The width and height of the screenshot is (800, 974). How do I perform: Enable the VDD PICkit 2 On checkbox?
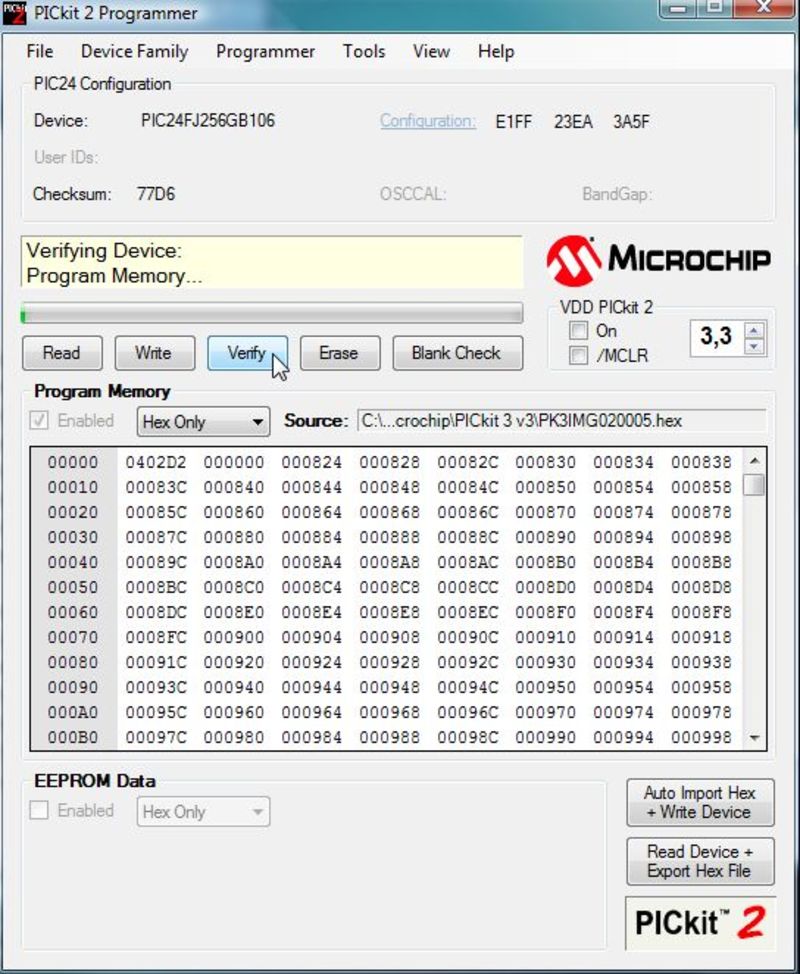[578, 331]
